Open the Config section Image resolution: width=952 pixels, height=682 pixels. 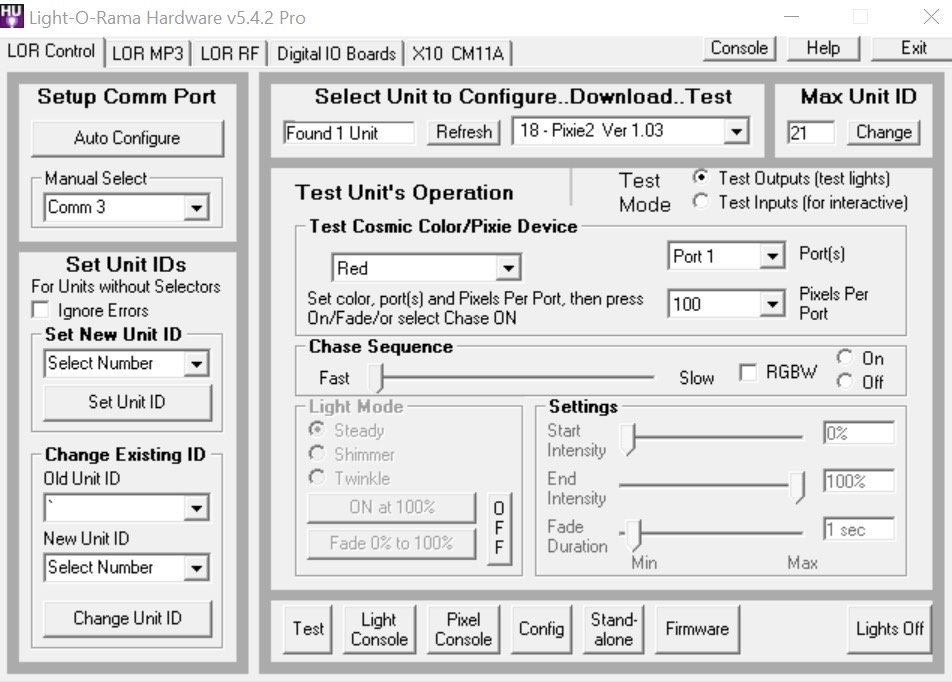point(541,629)
